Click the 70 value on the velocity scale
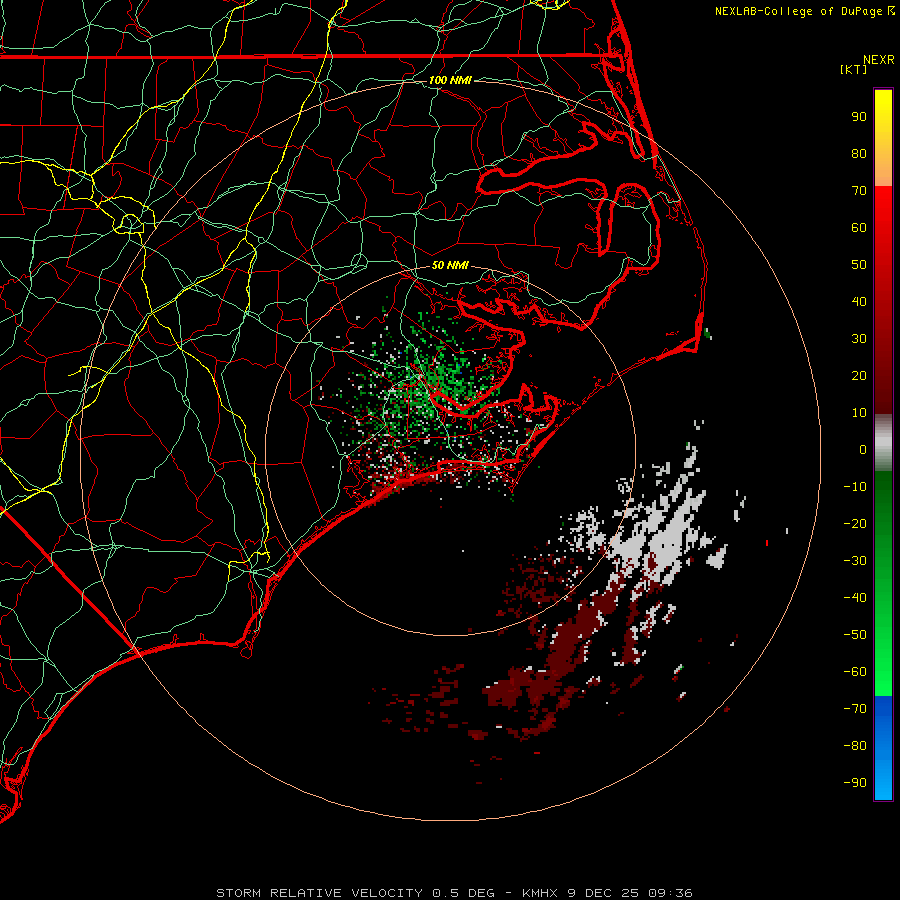Screen dimensions: 900x900 [859, 191]
